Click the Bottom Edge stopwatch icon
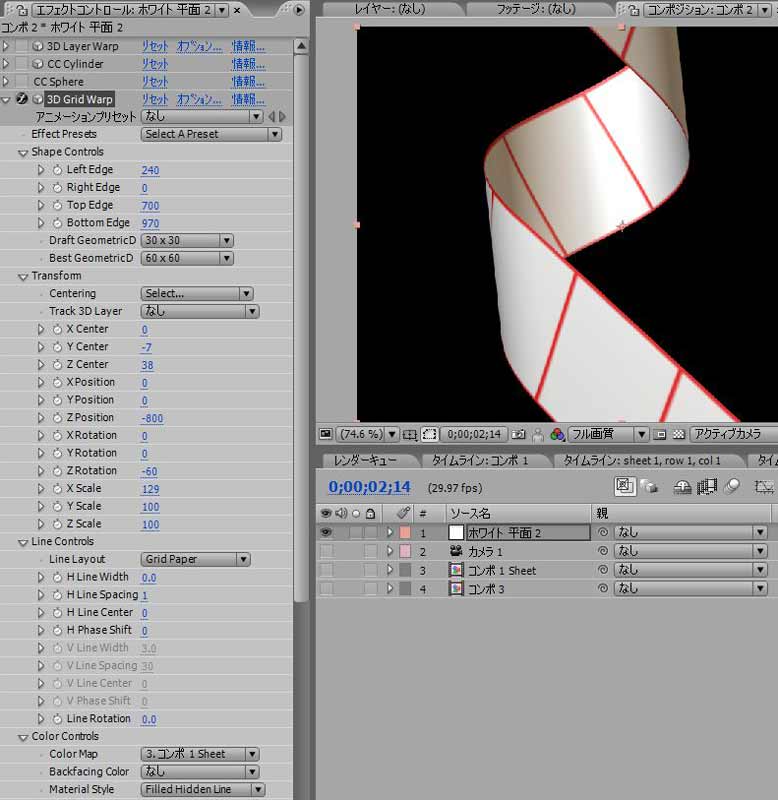Screen dimensions: 778x800 (x=57, y=223)
